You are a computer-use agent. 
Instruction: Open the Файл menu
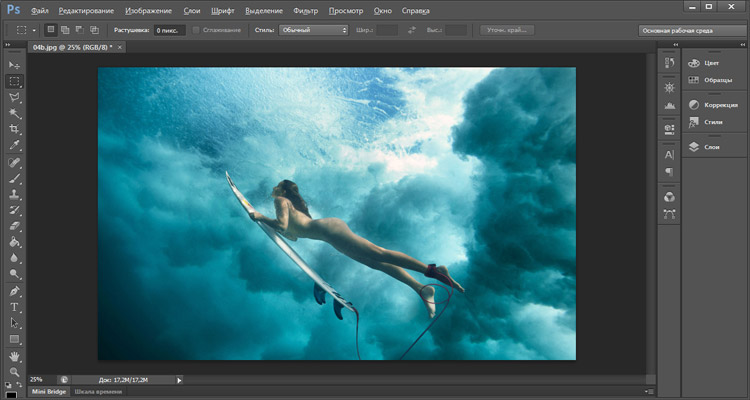pos(40,11)
